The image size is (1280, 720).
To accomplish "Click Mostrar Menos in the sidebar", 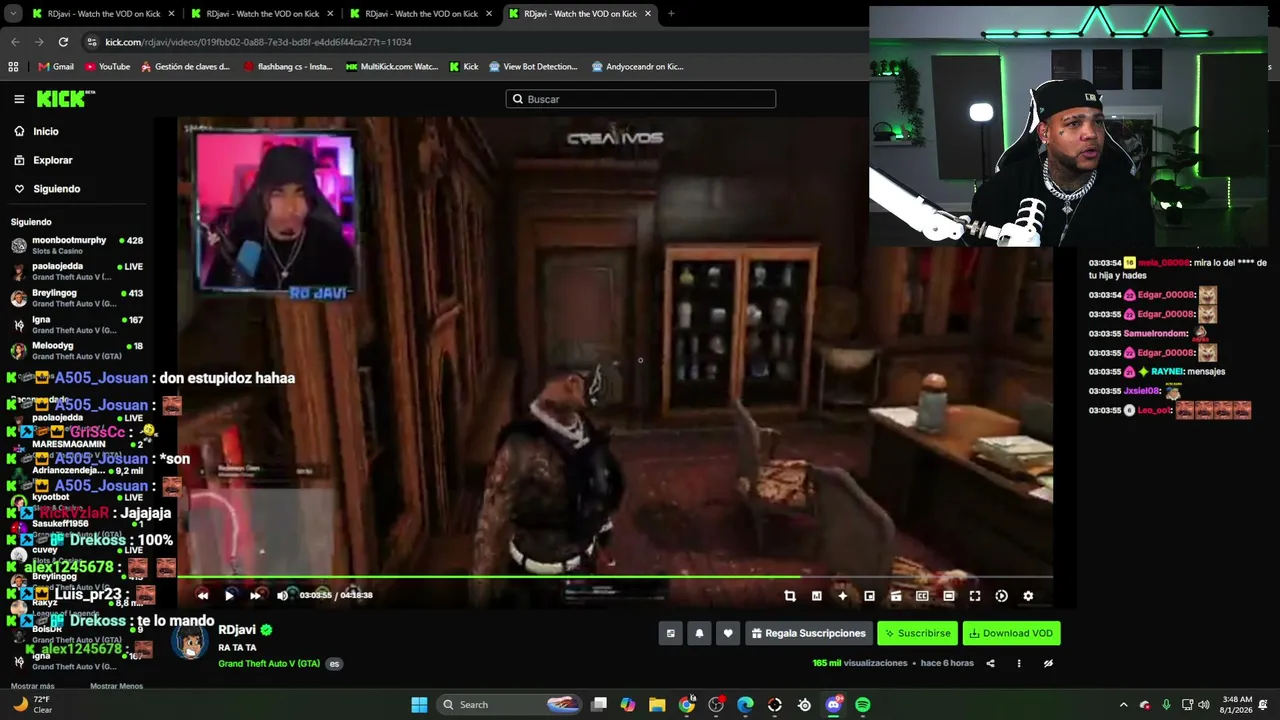I will 117,686.
